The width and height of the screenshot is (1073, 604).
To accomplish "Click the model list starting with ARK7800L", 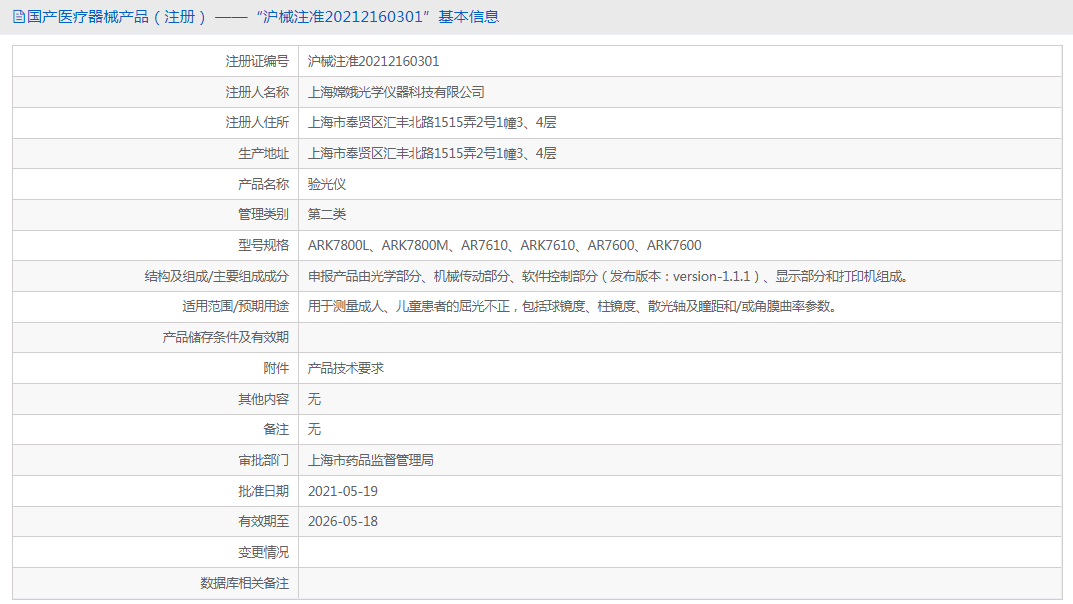I will [504, 245].
